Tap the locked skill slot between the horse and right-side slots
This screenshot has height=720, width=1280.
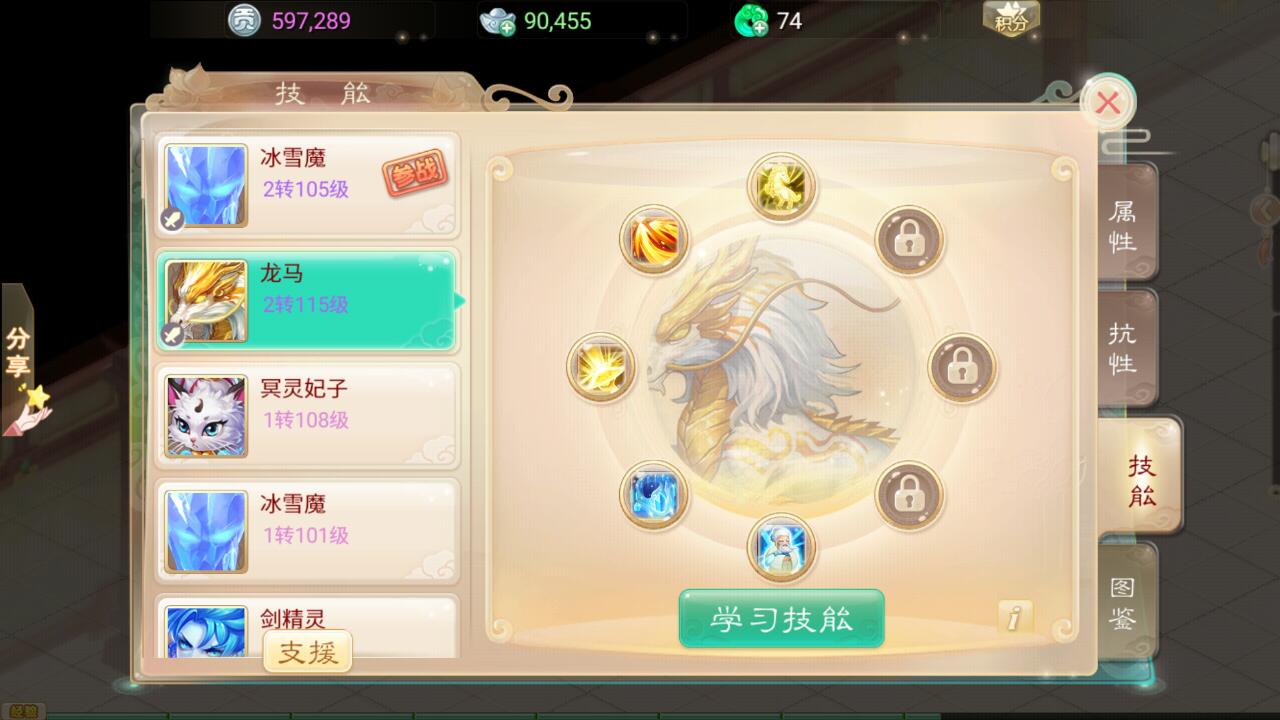(909, 239)
